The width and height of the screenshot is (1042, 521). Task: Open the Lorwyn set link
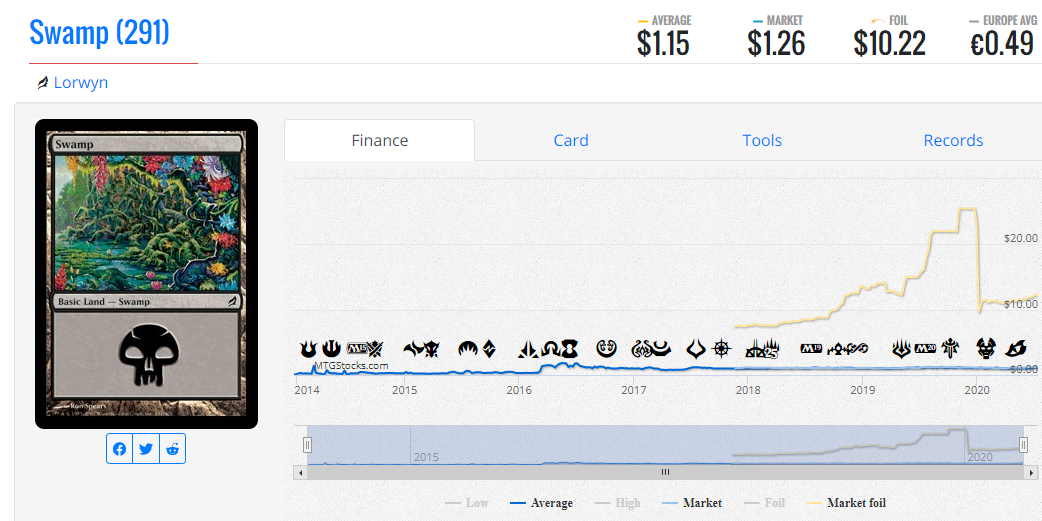tap(80, 83)
